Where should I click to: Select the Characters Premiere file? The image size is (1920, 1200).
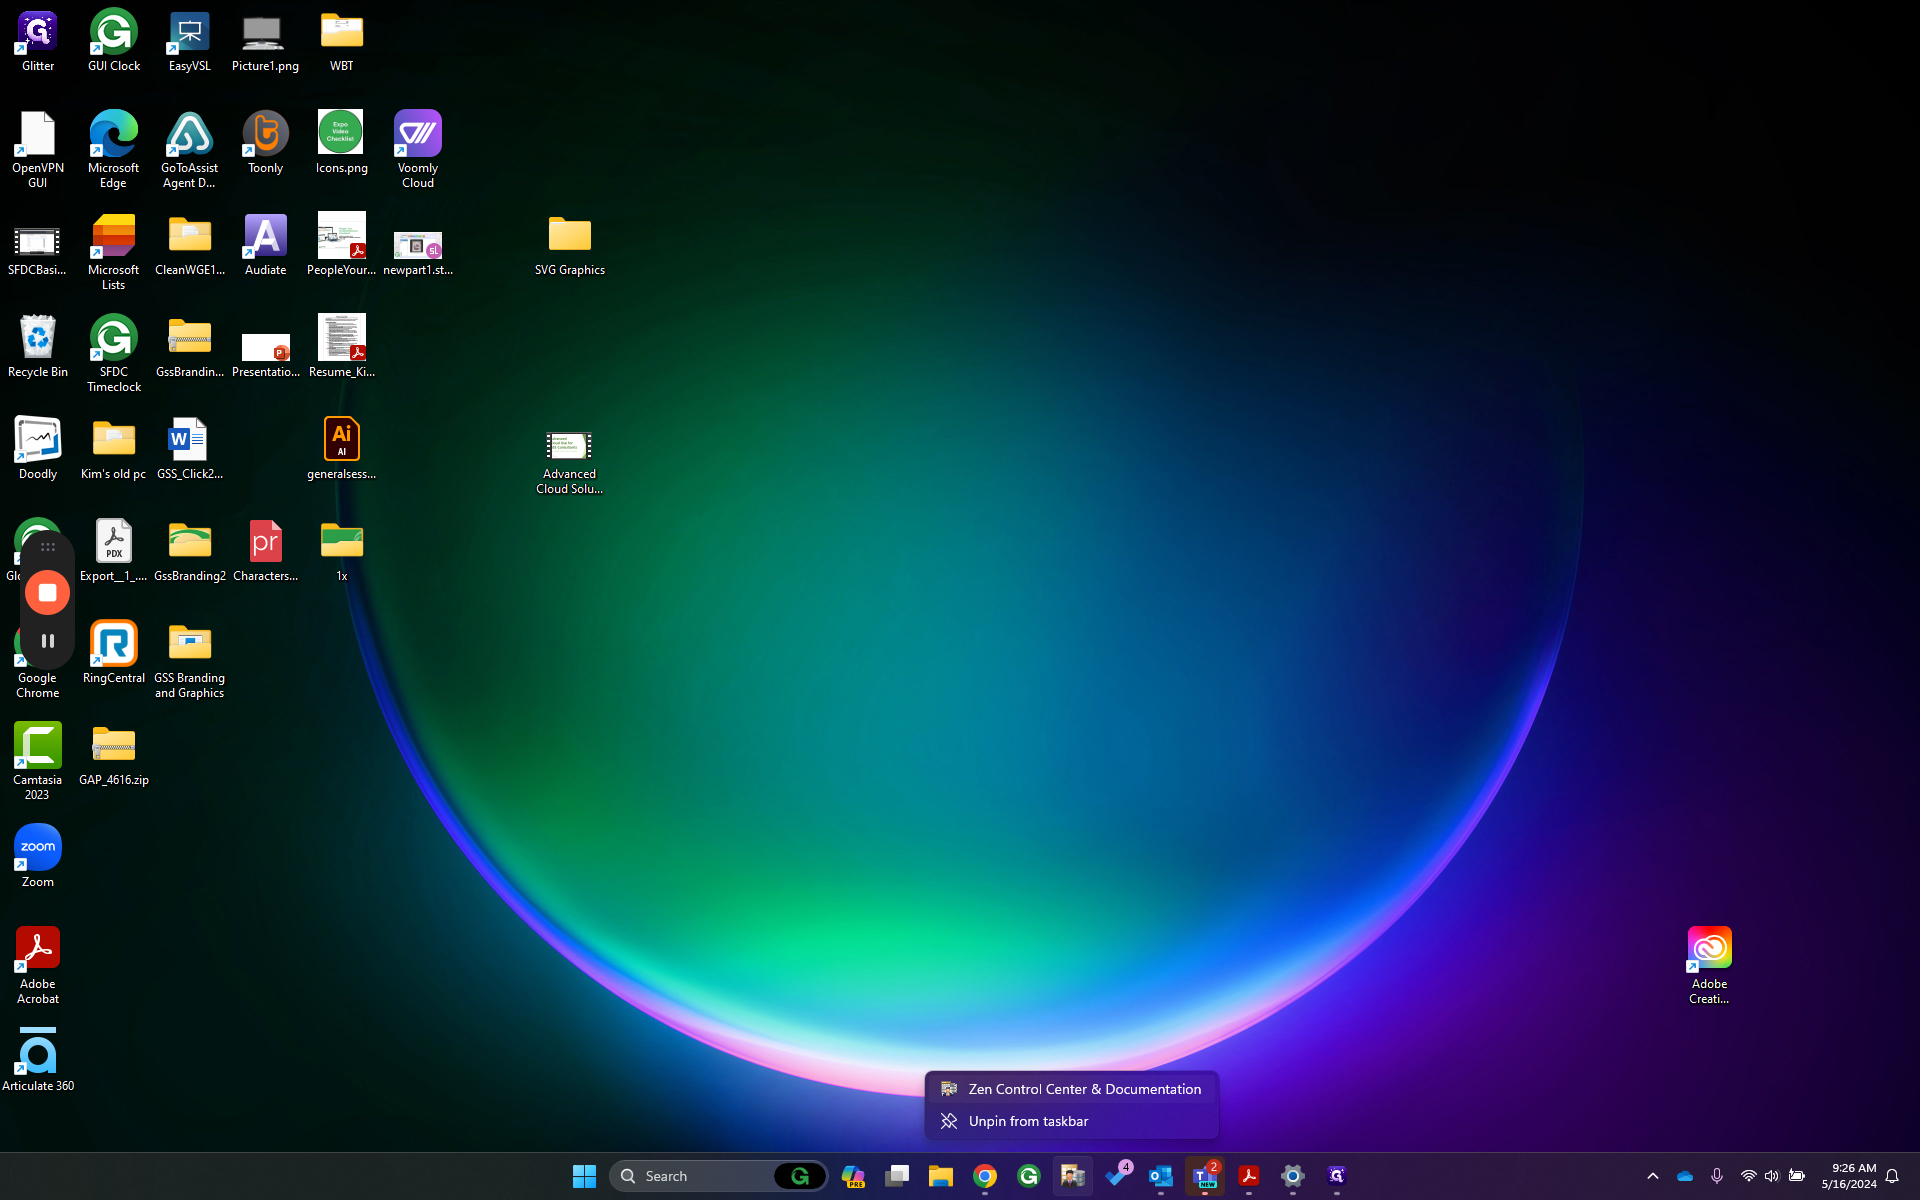click(x=266, y=551)
